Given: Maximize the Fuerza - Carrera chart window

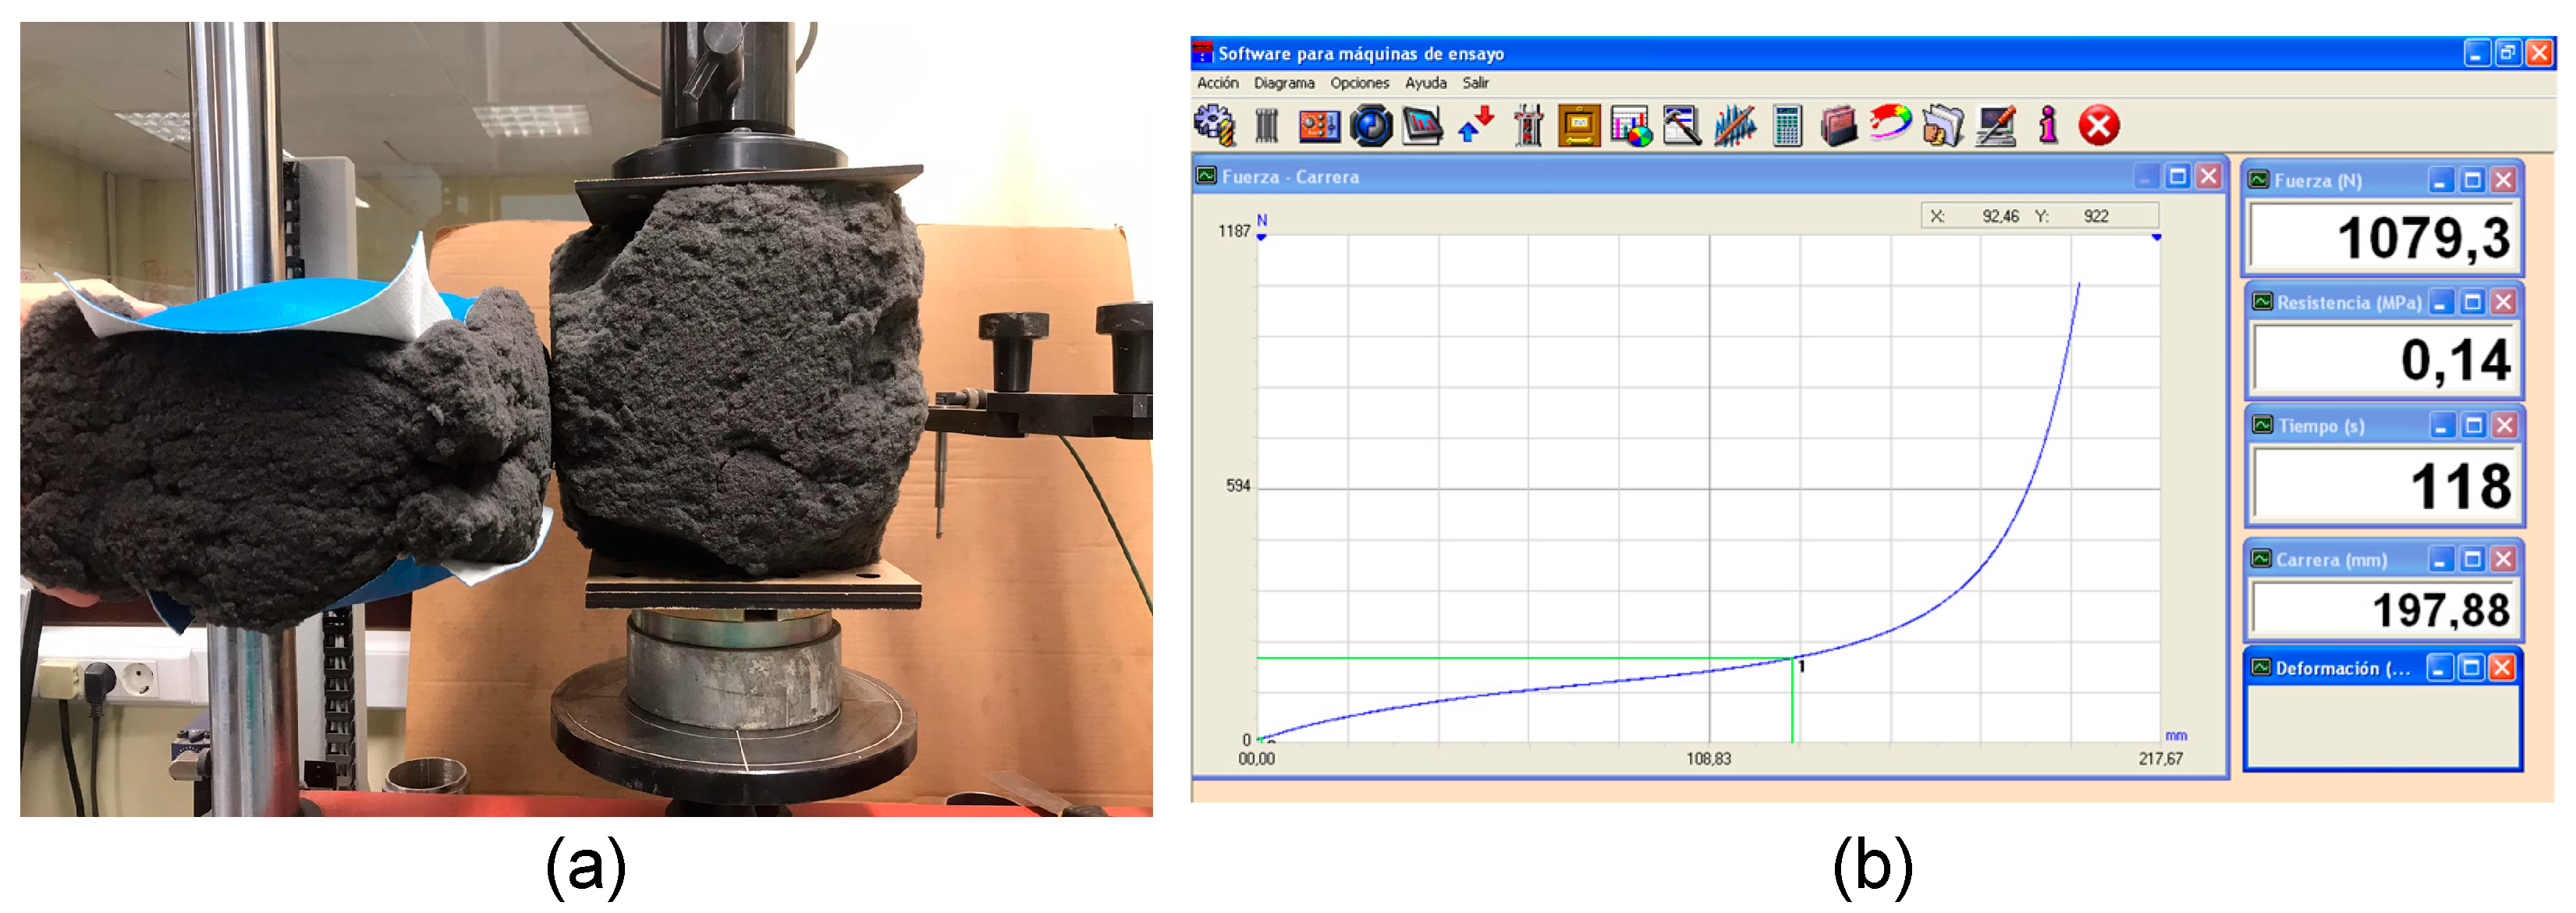Looking at the screenshot, I should coord(2177,177).
